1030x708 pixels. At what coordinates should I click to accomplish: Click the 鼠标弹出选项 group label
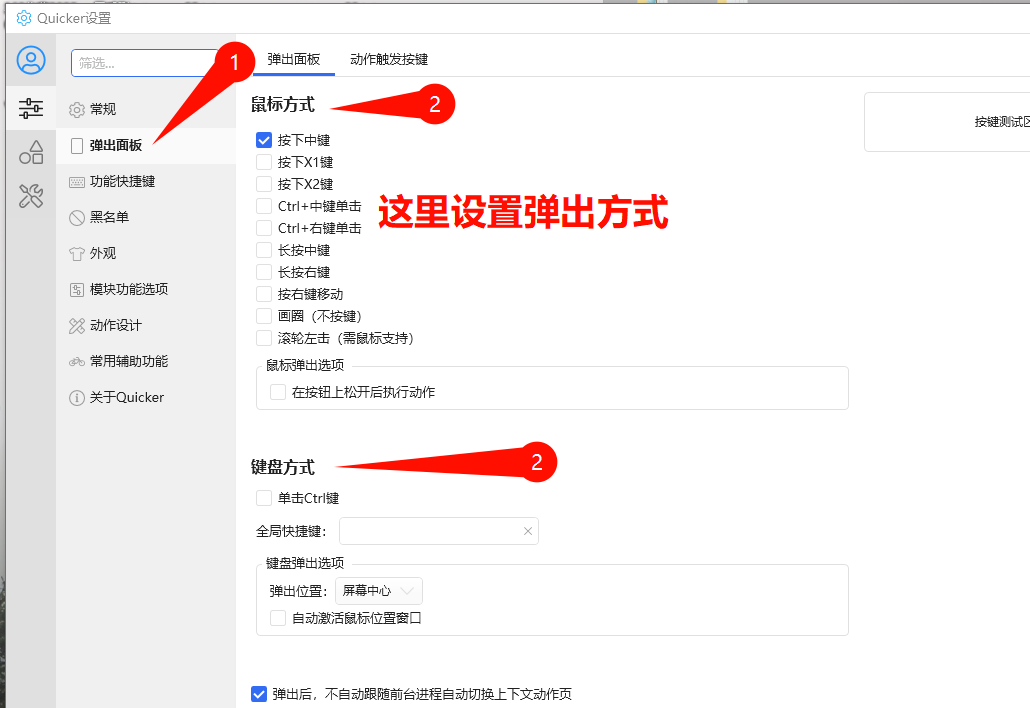(305, 365)
